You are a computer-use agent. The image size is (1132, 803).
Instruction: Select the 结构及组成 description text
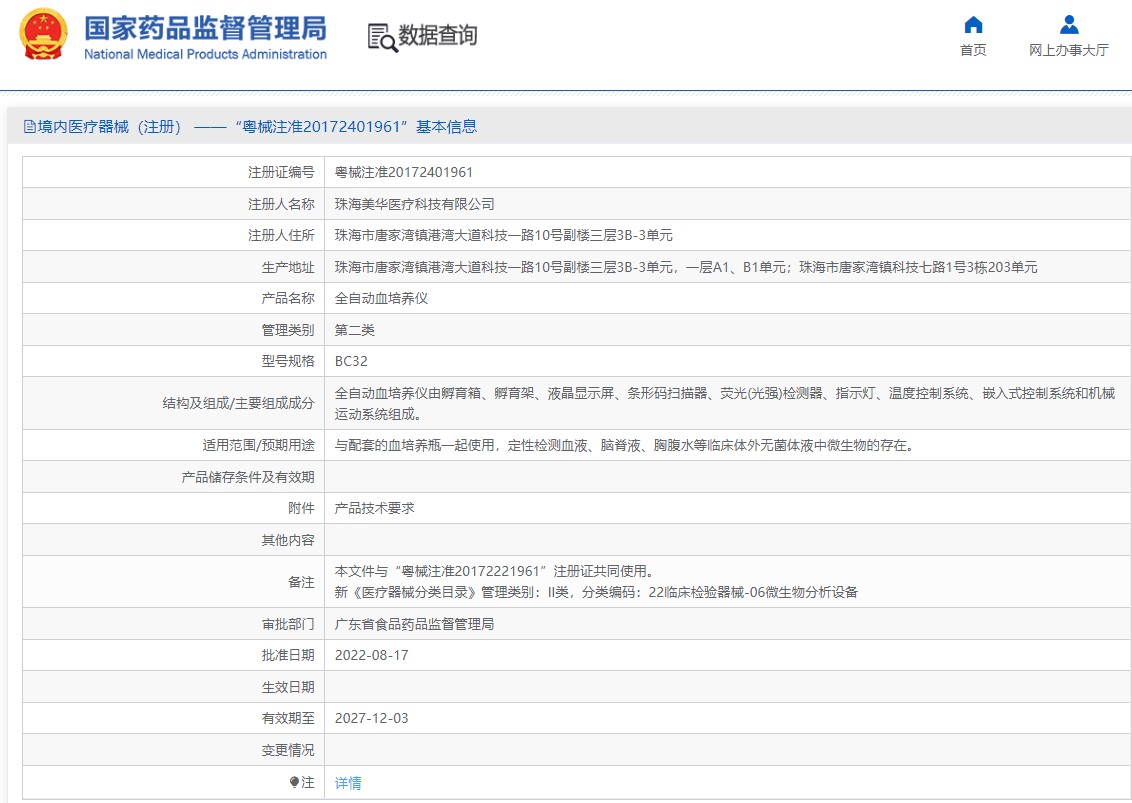coord(725,404)
